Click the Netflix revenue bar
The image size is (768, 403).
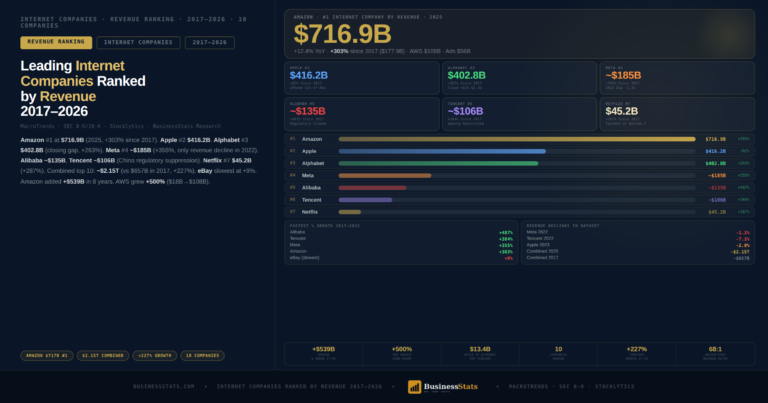tap(349, 212)
